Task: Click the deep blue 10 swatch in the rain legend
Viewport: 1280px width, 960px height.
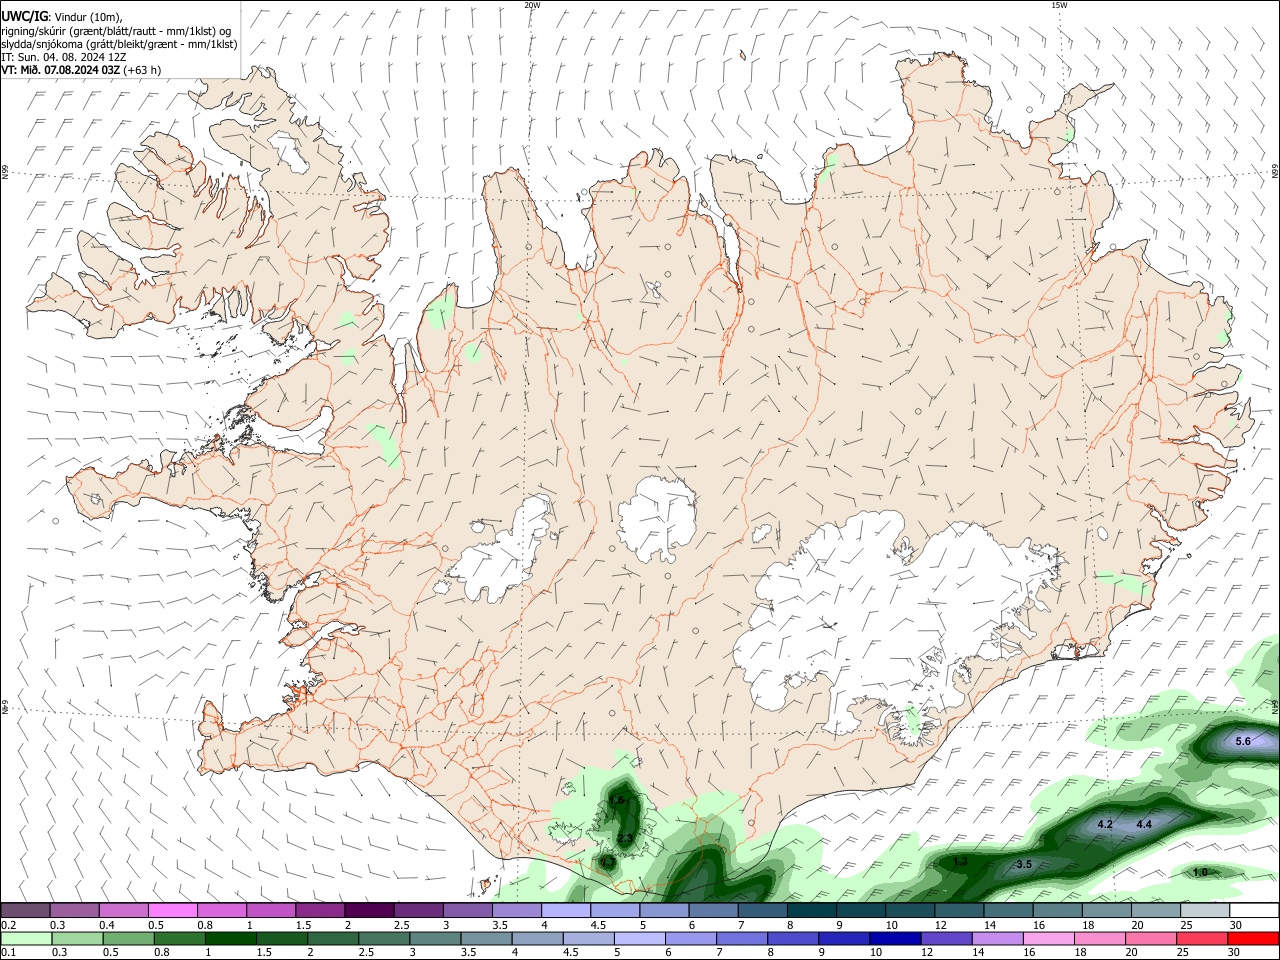Action: [895, 938]
